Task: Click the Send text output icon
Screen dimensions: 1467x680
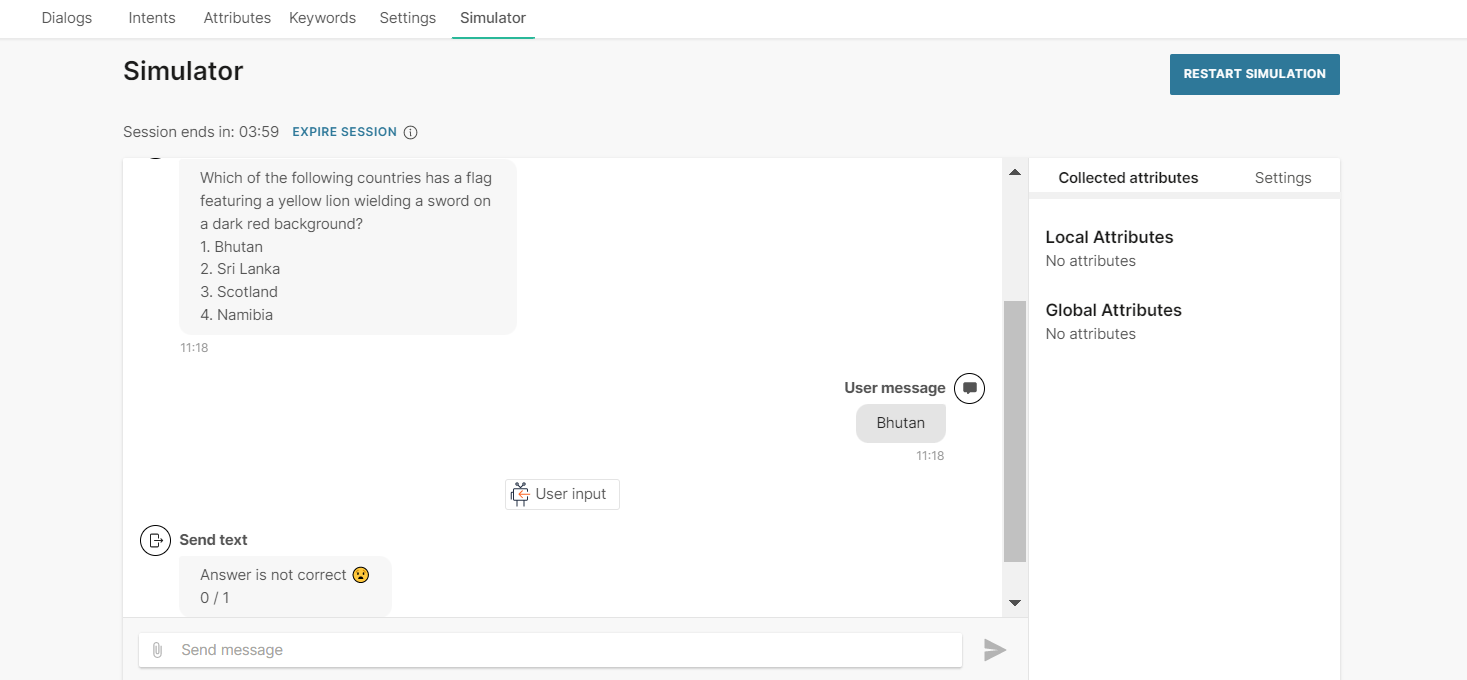Action: [x=155, y=540]
